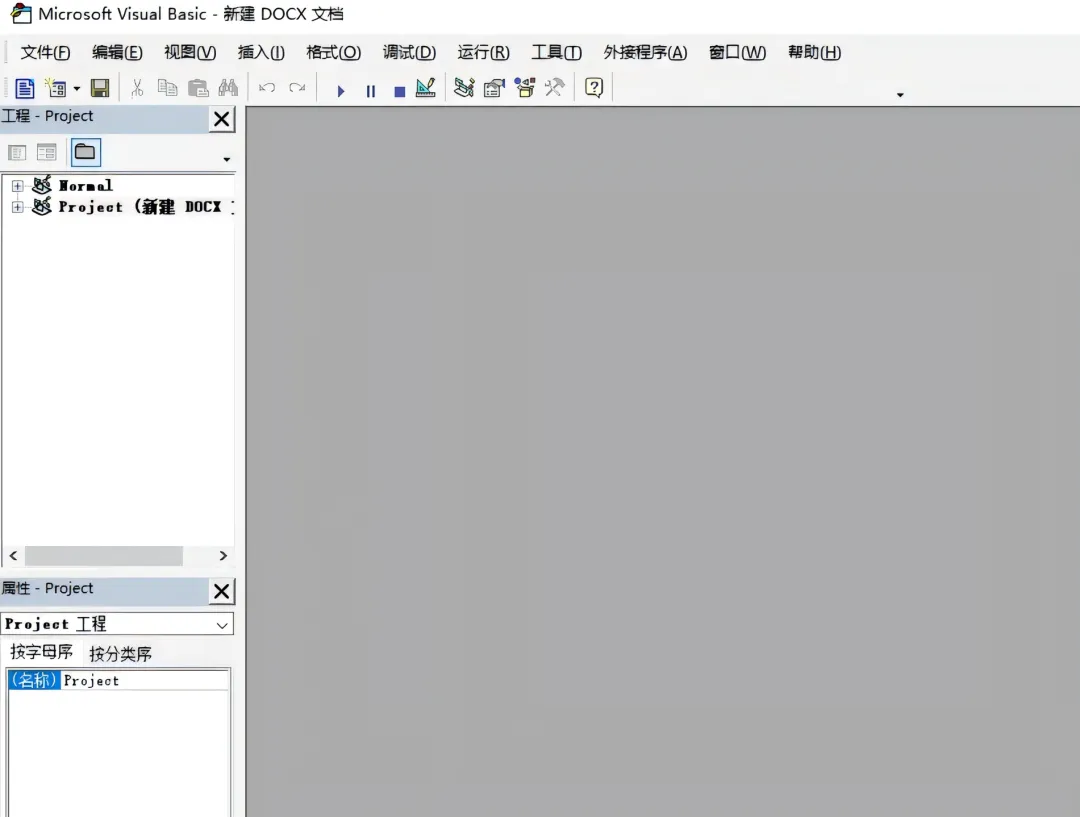Close the 属性 - Project panel
This screenshot has height=817, width=1080.
click(x=222, y=591)
